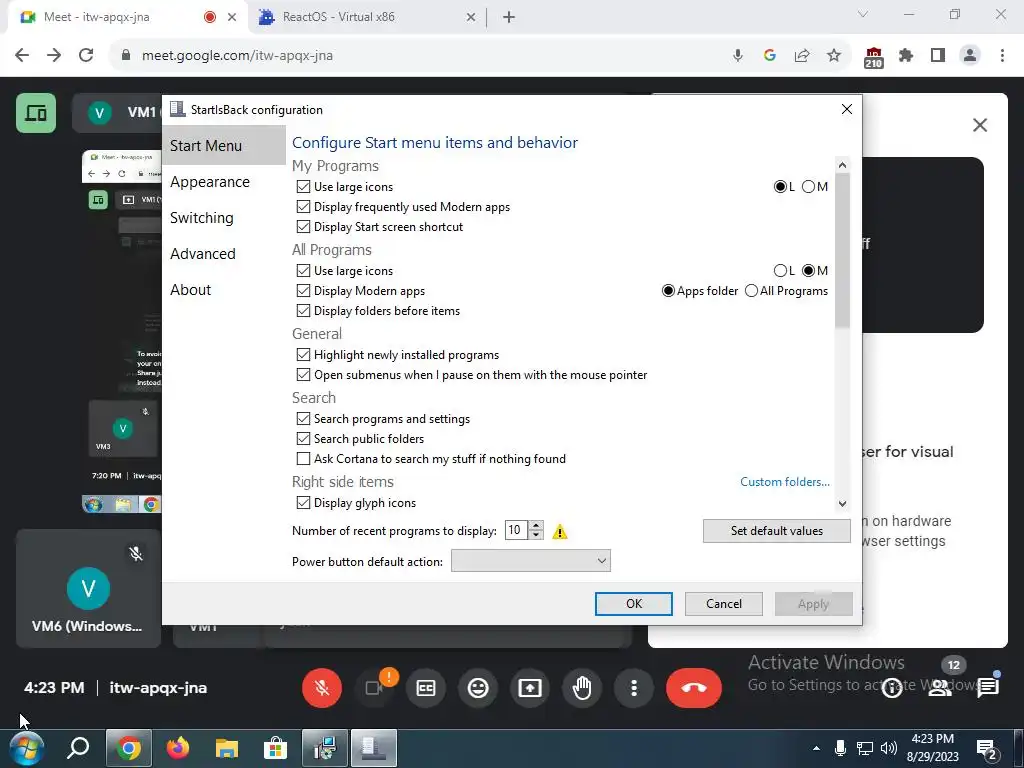Open Chrome from taskbar
Screen dimensions: 1024x768
coord(129,748)
